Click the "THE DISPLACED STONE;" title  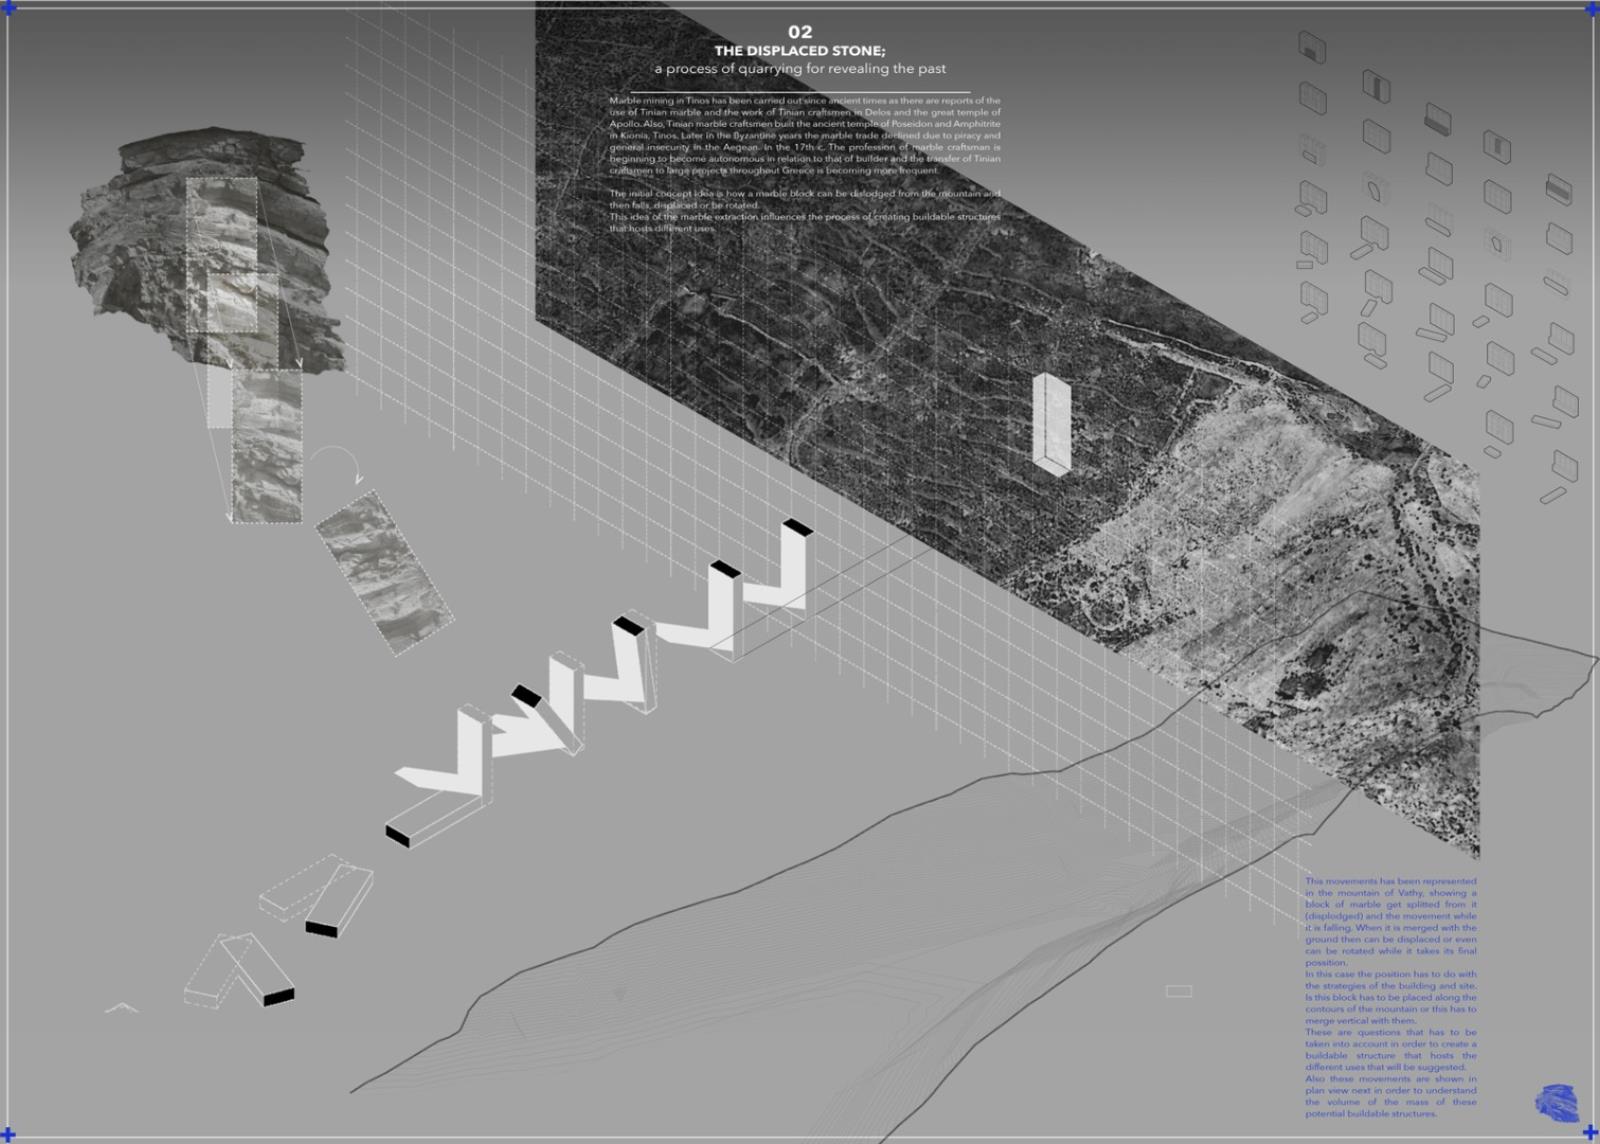click(x=799, y=51)
